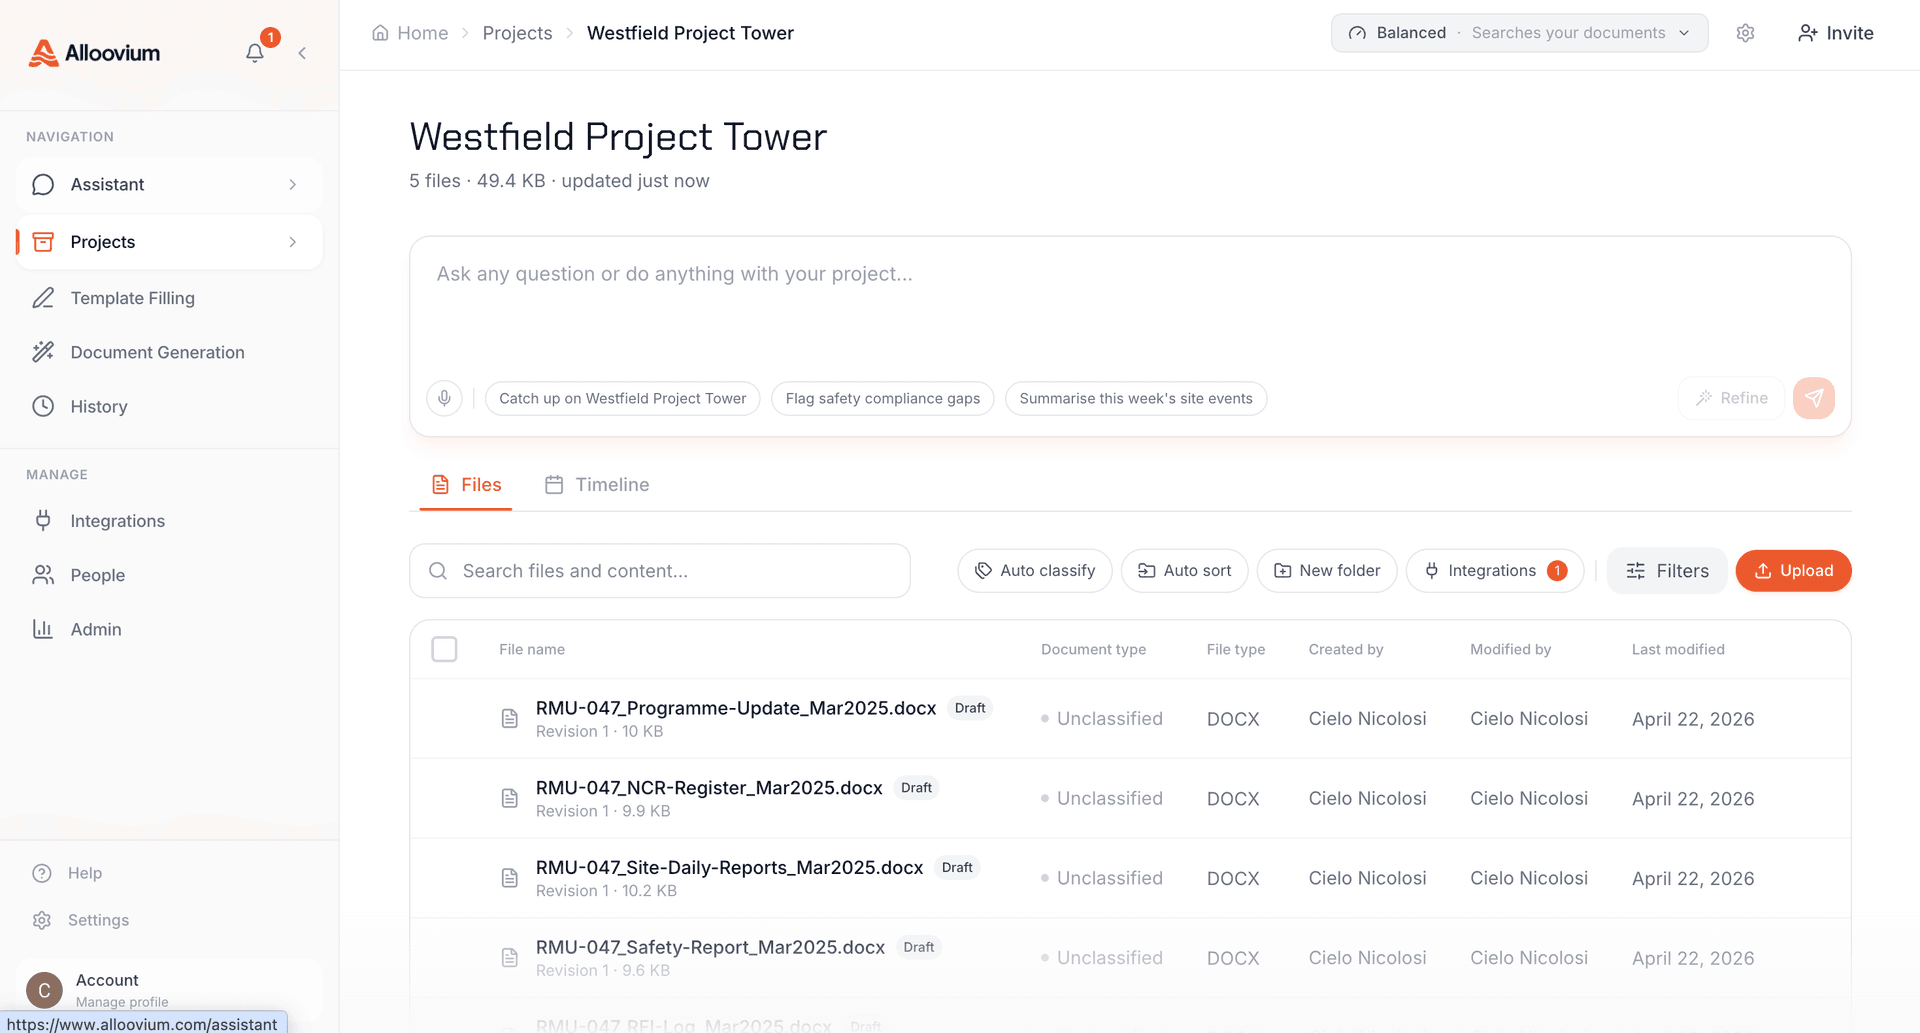The width and height of the screenshot is (1920, 1033).
Task: Expand the Assistant submenu arrow
Action: click(x=292, y=184)
